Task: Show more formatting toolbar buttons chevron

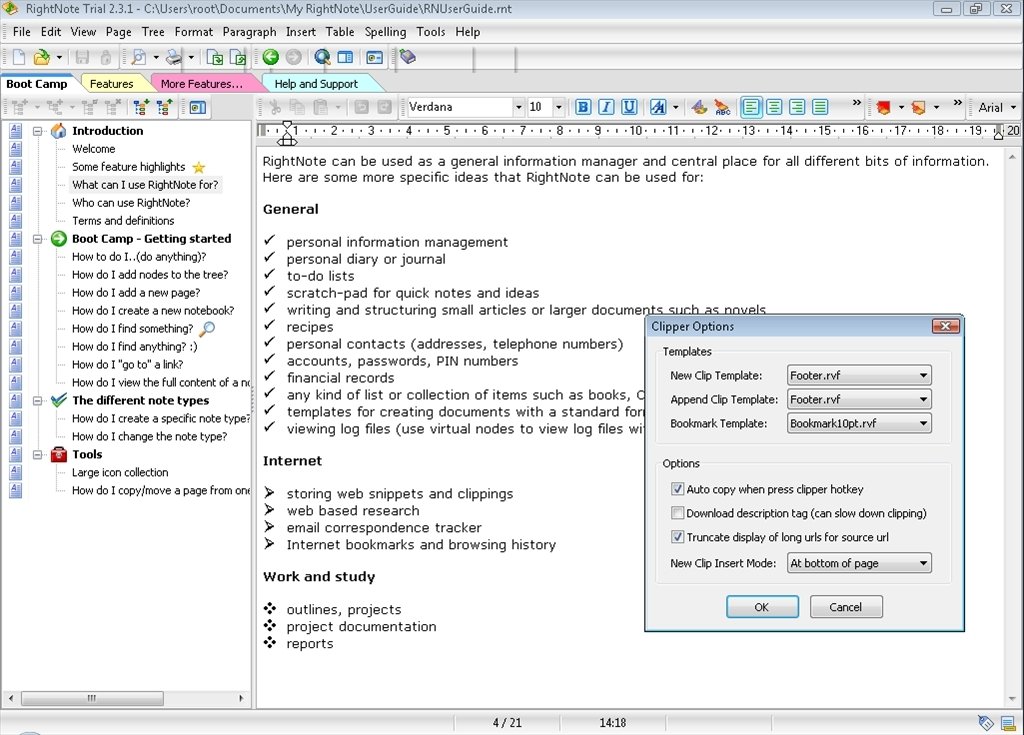Action: click(856, 103)
